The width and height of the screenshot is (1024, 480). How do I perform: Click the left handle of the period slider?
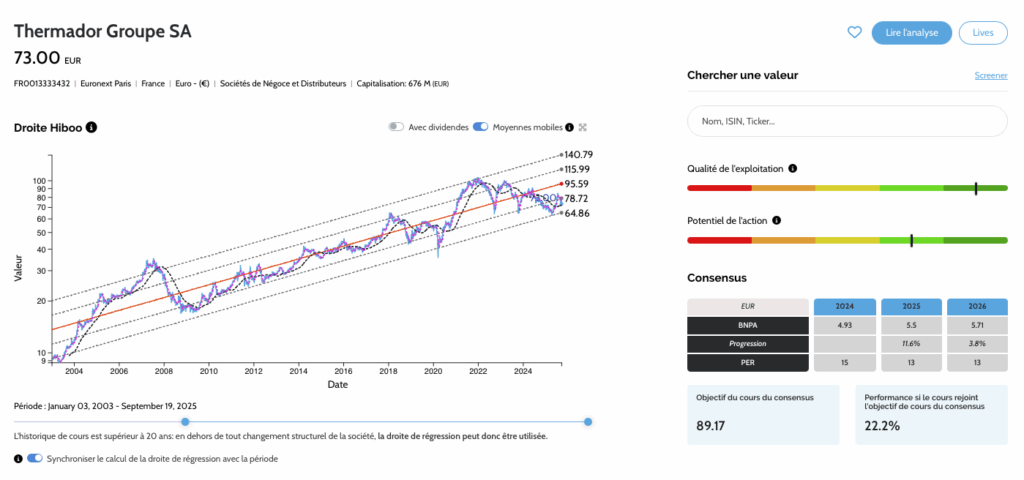click(x=185, y=422)
